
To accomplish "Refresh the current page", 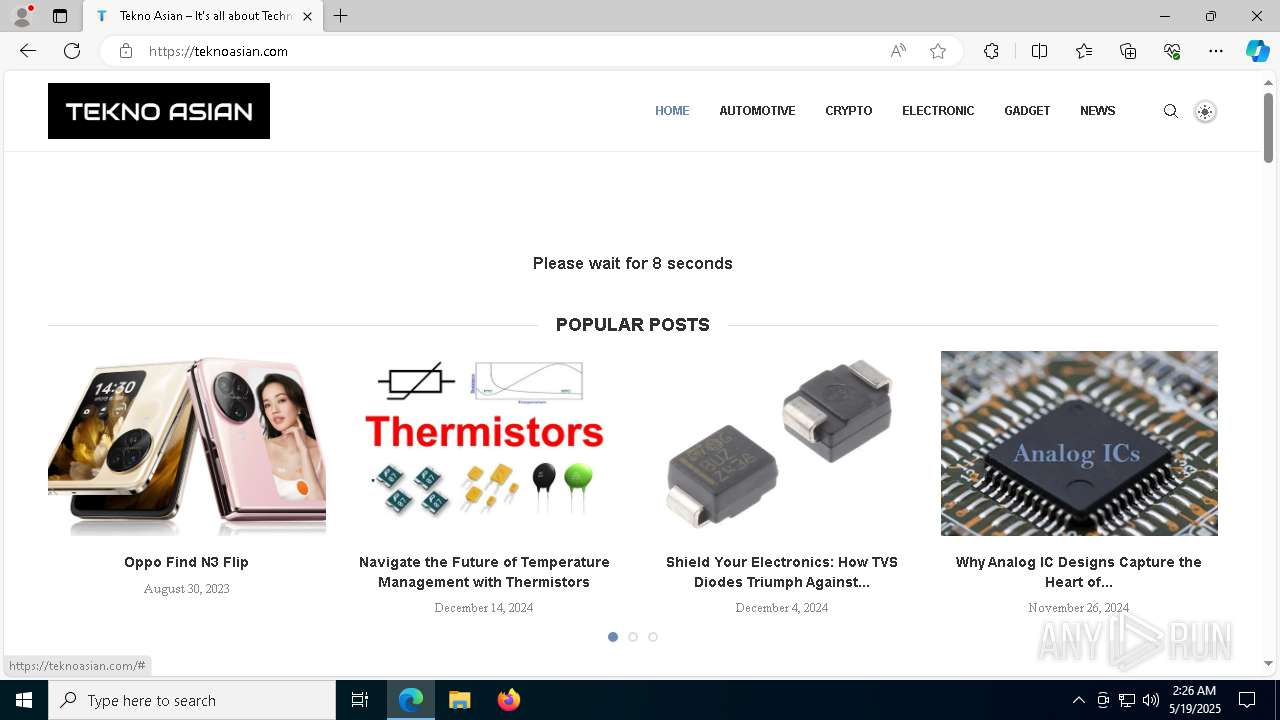I will (72, 51).
